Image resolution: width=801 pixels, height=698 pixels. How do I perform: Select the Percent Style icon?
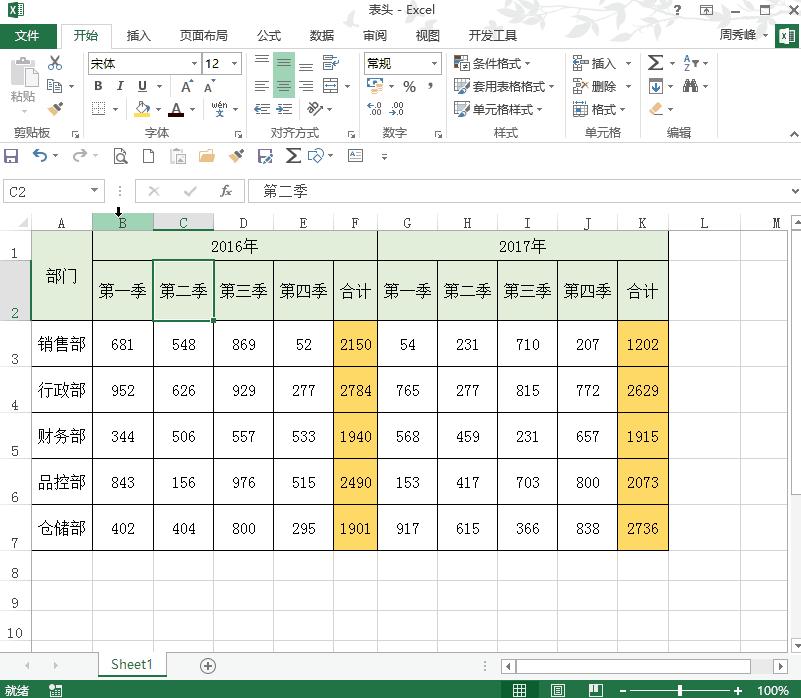(x=408, y=88)
